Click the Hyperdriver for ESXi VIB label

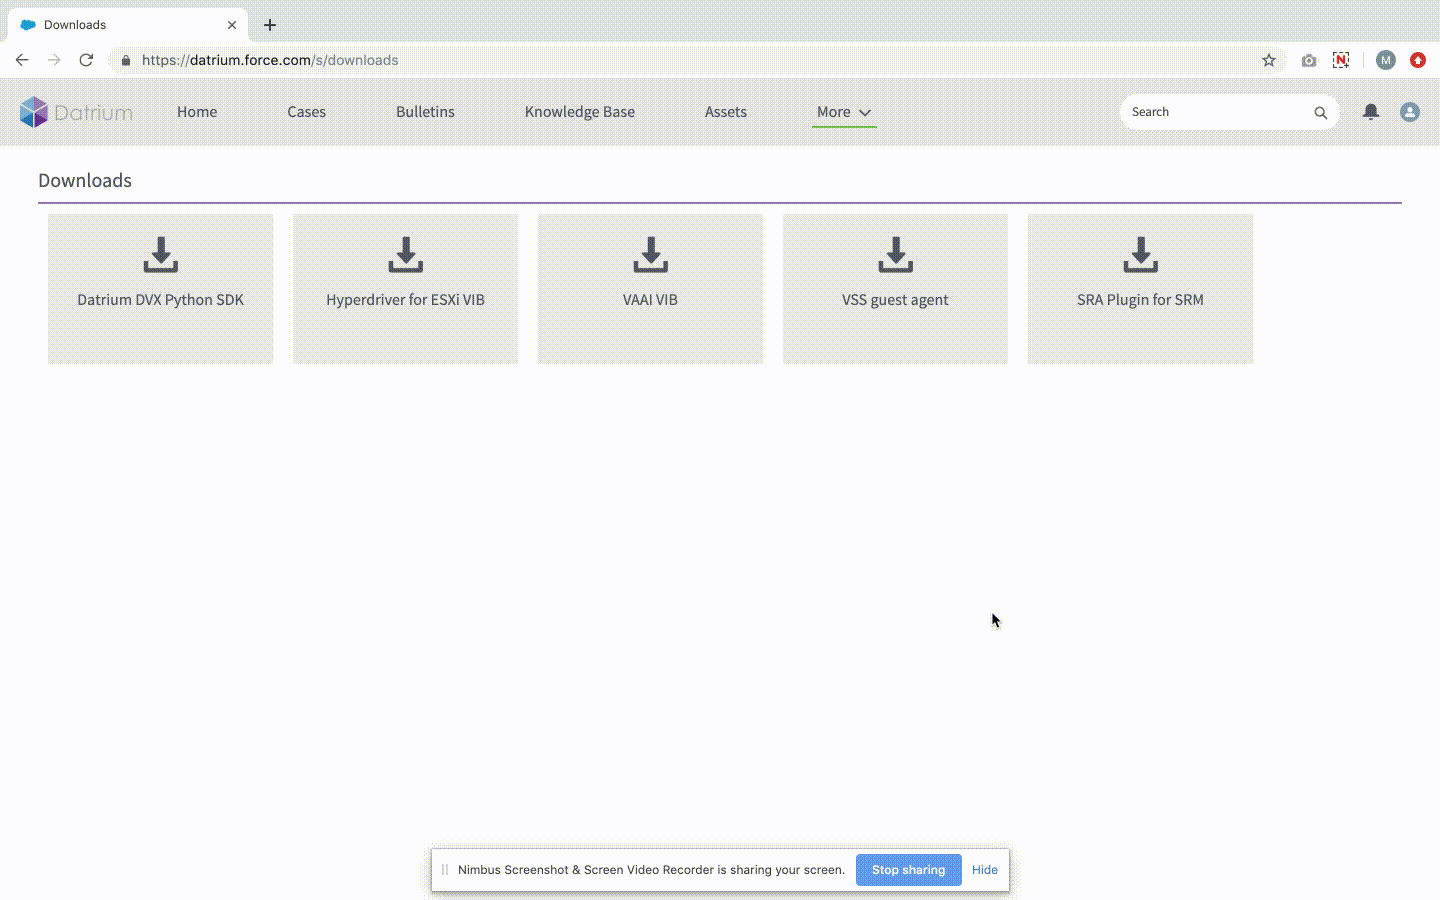click(405, 300)
